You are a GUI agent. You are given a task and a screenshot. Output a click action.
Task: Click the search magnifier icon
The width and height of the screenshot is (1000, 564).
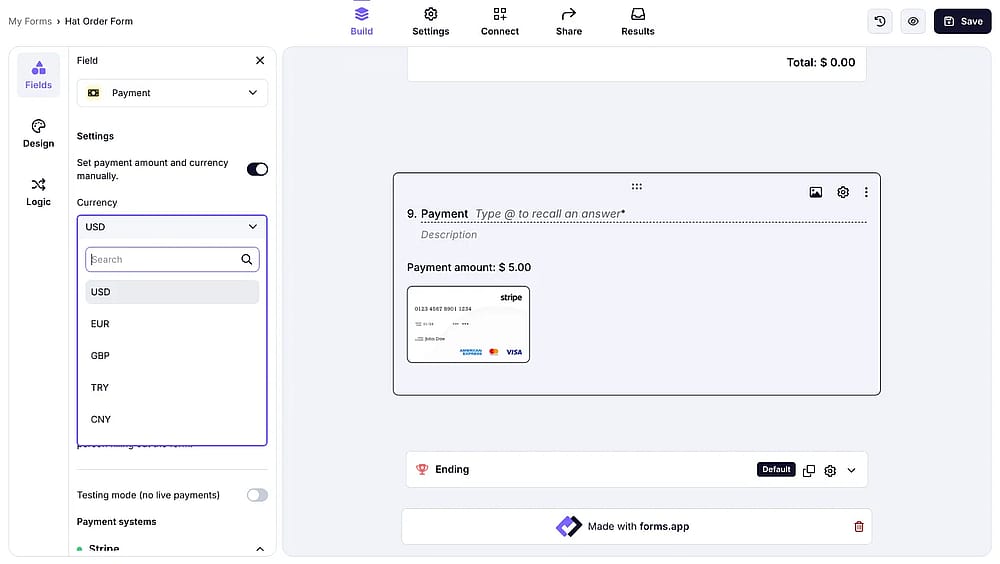246,259
